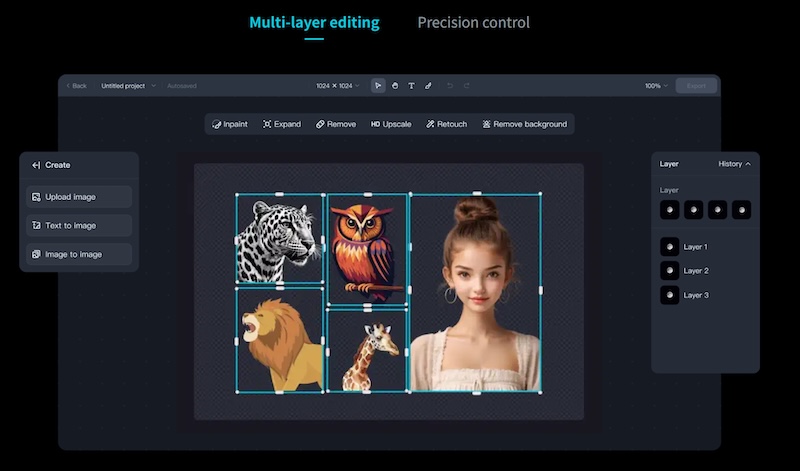Click the undo arrow icon

click(450, 86)
